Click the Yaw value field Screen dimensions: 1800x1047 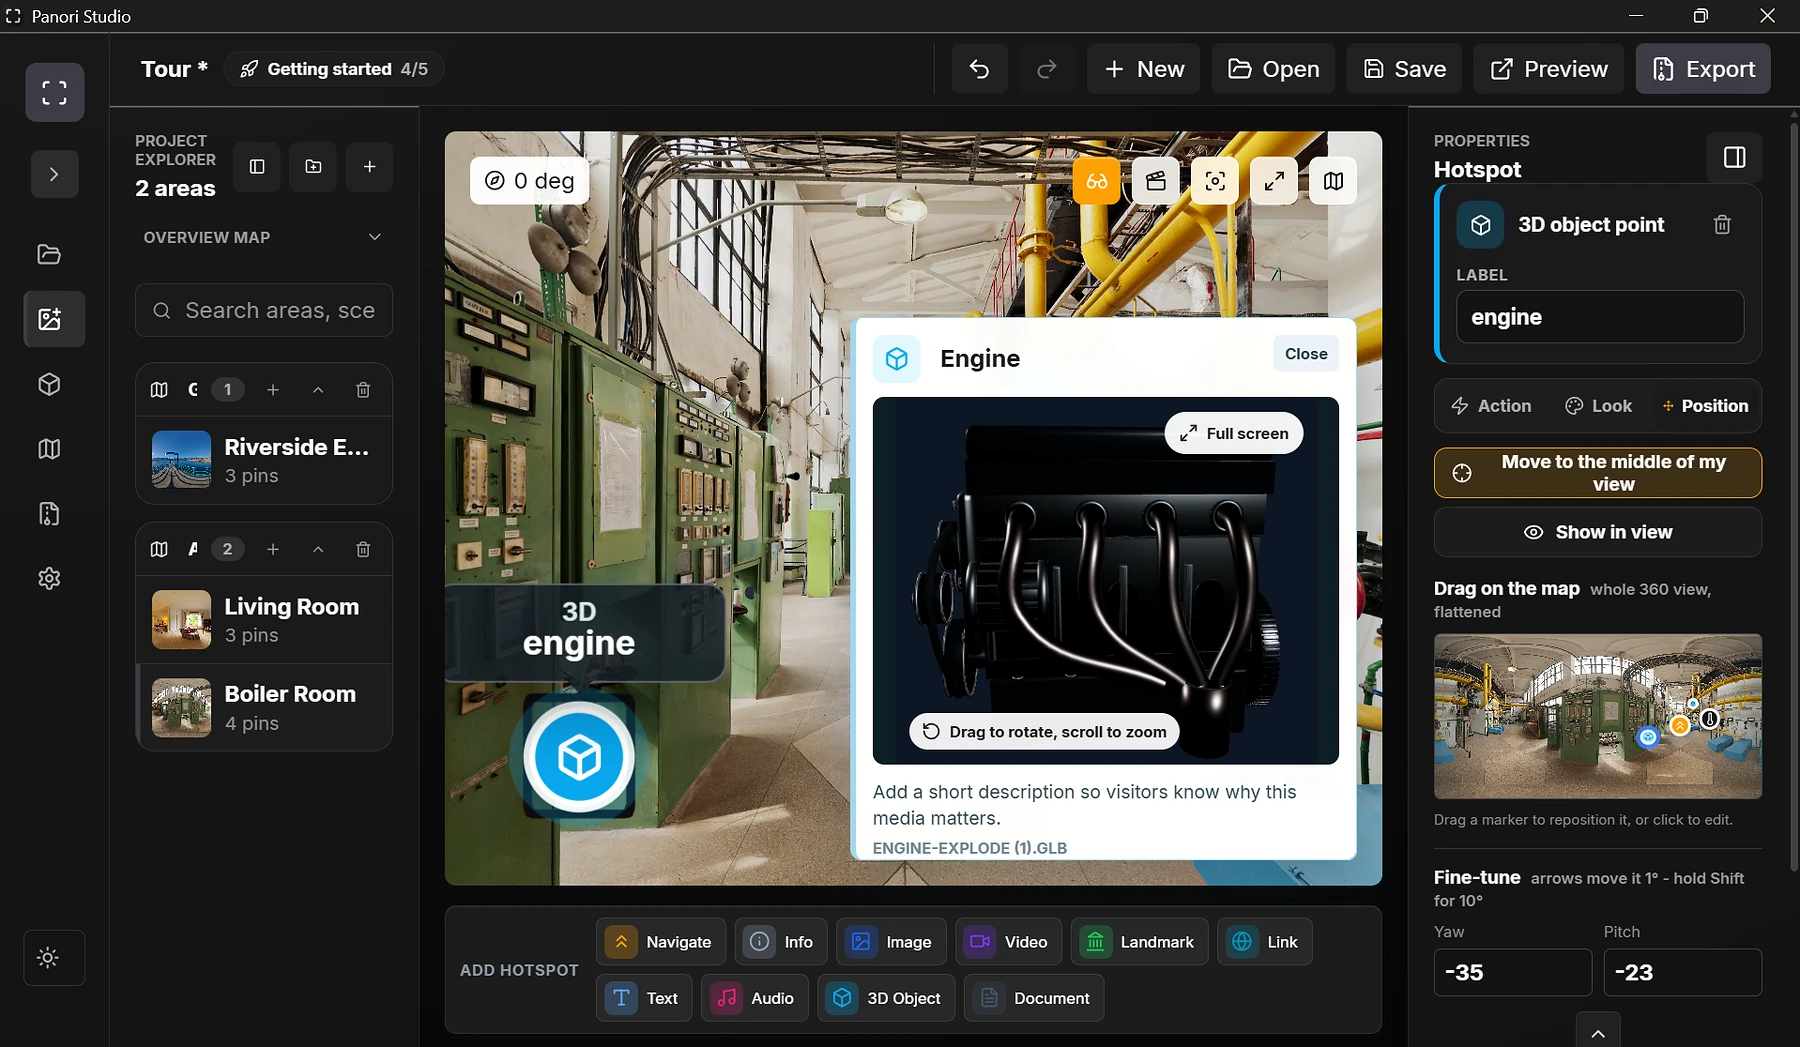click(x=1513, y=972)
